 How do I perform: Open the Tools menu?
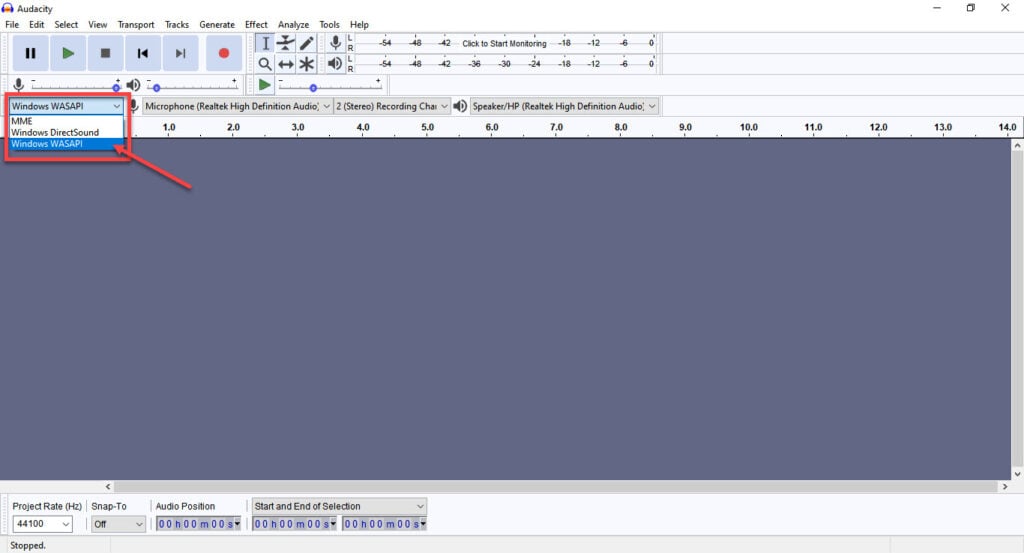pyautogui.click(x=329, y=24)
